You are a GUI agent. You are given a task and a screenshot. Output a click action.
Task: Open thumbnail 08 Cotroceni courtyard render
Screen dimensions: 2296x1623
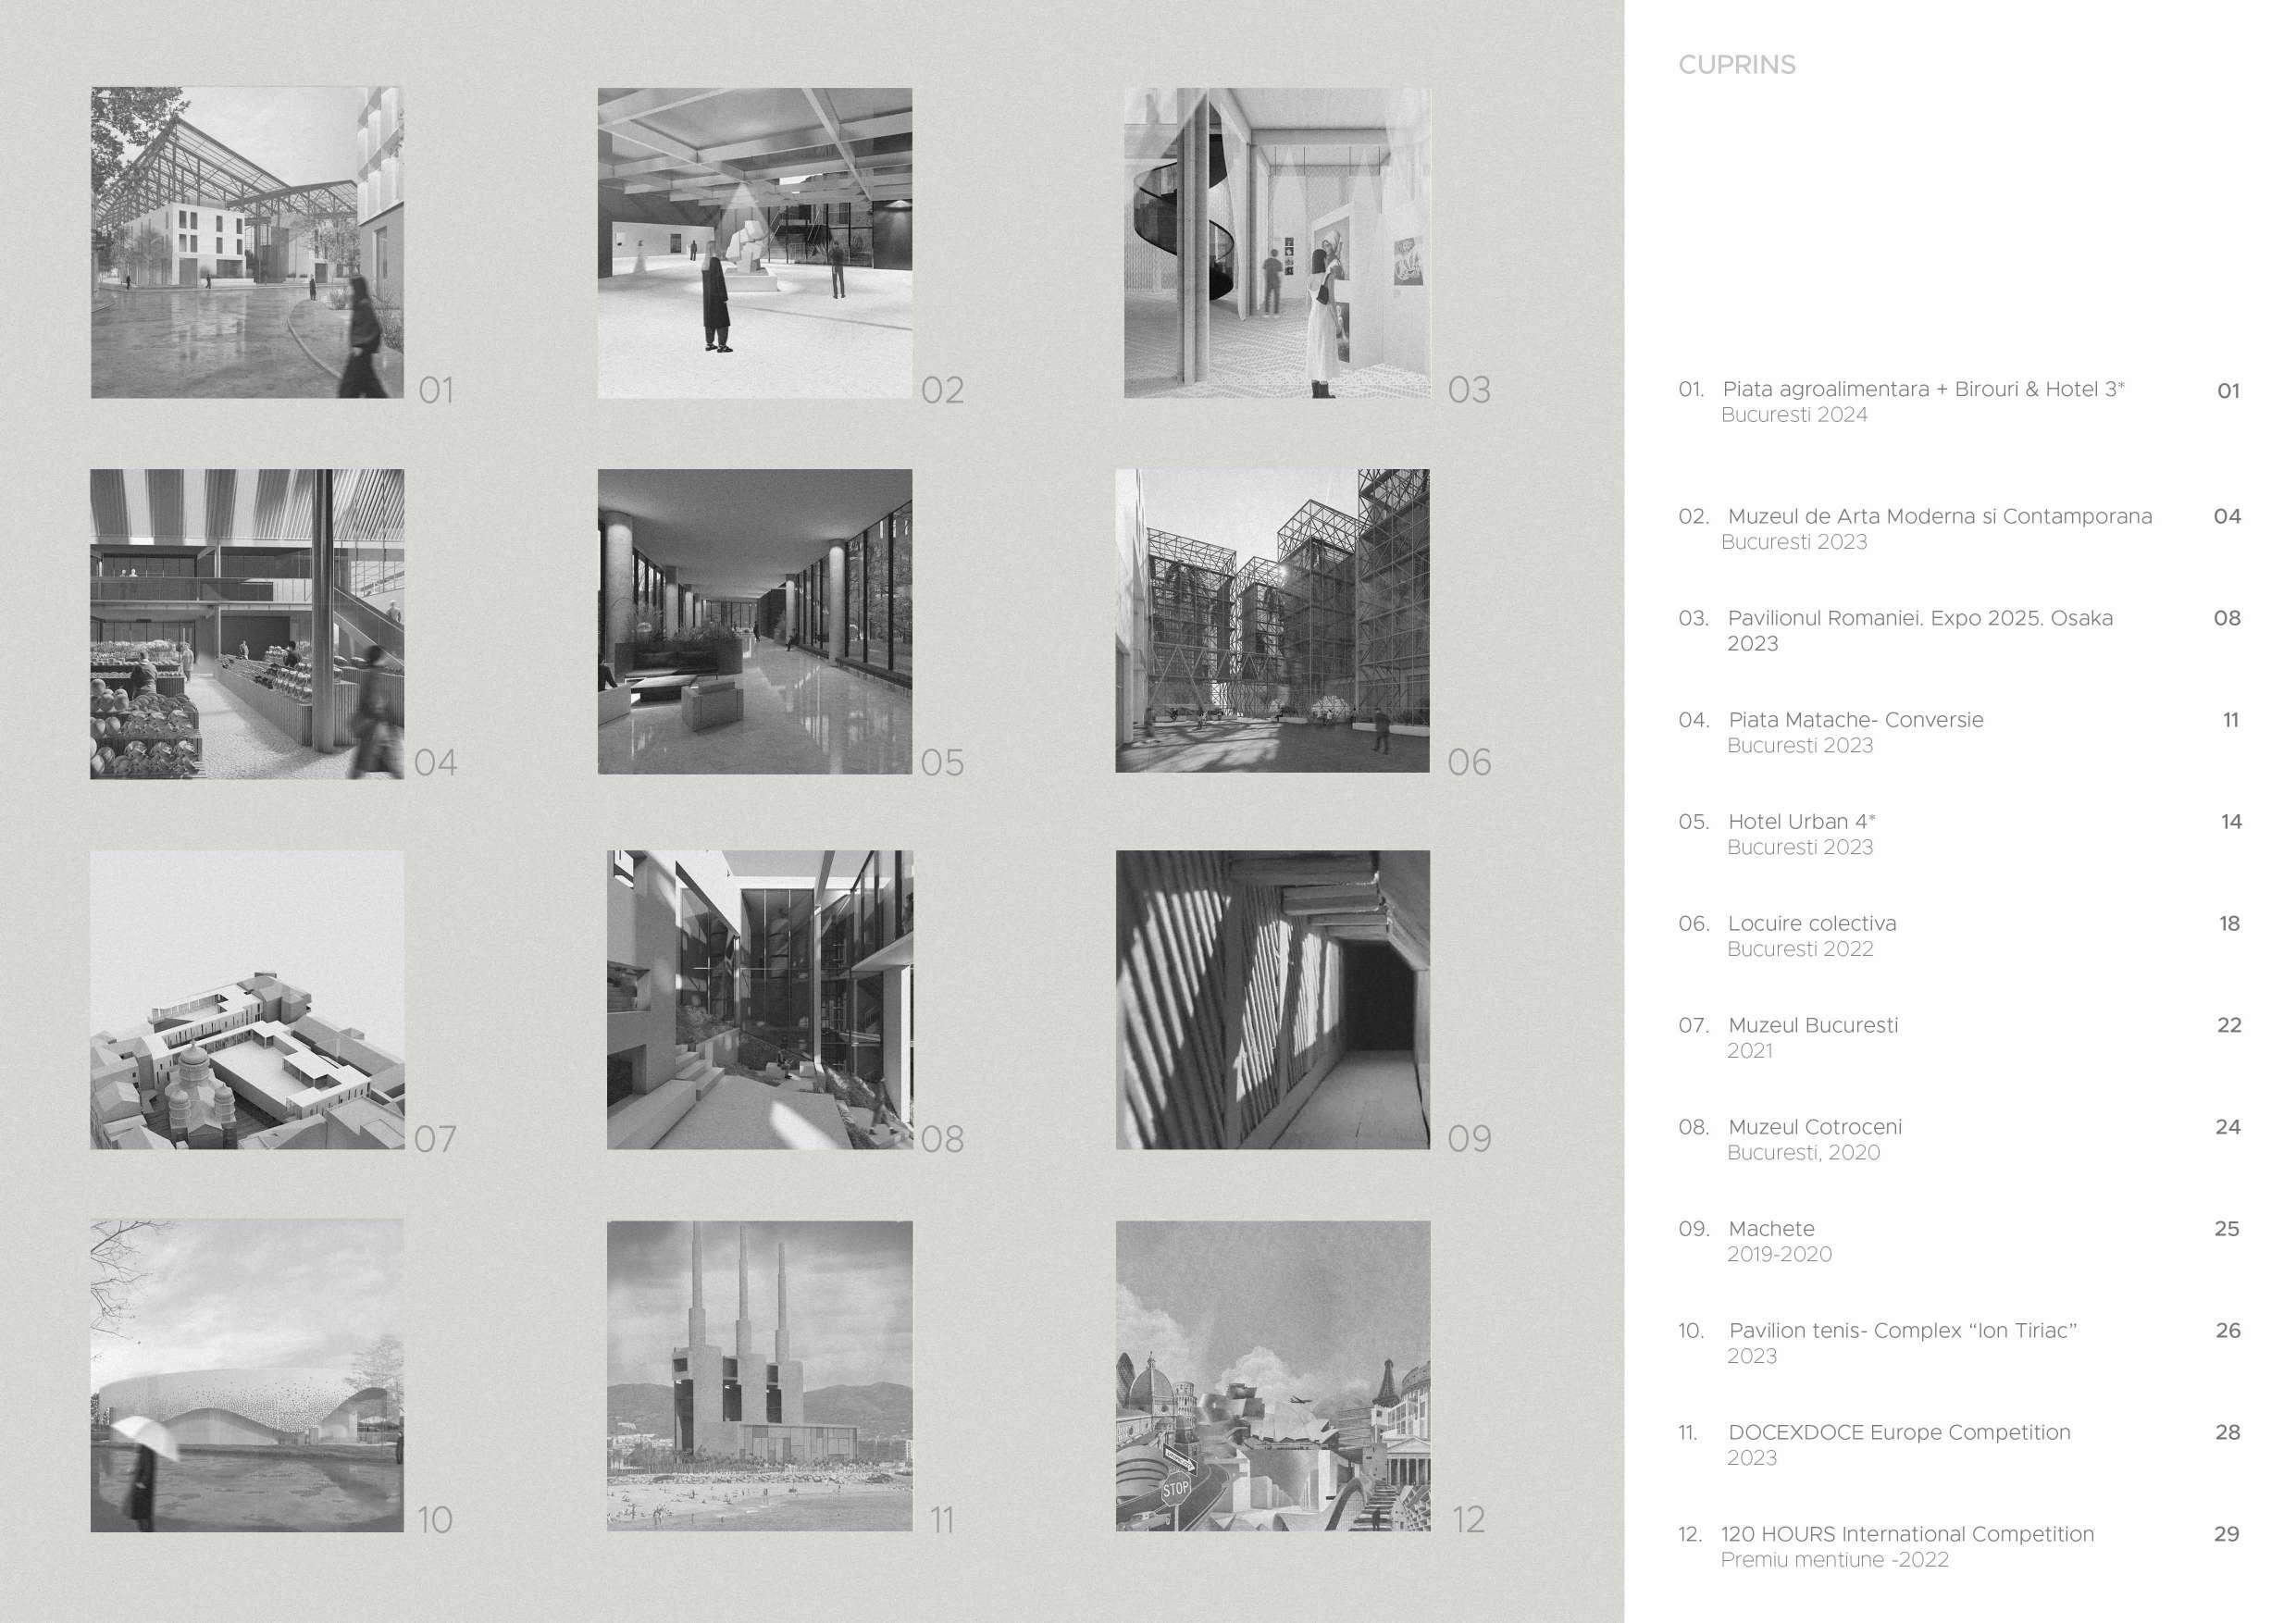pyautogui.click(x=760, y=1000)
